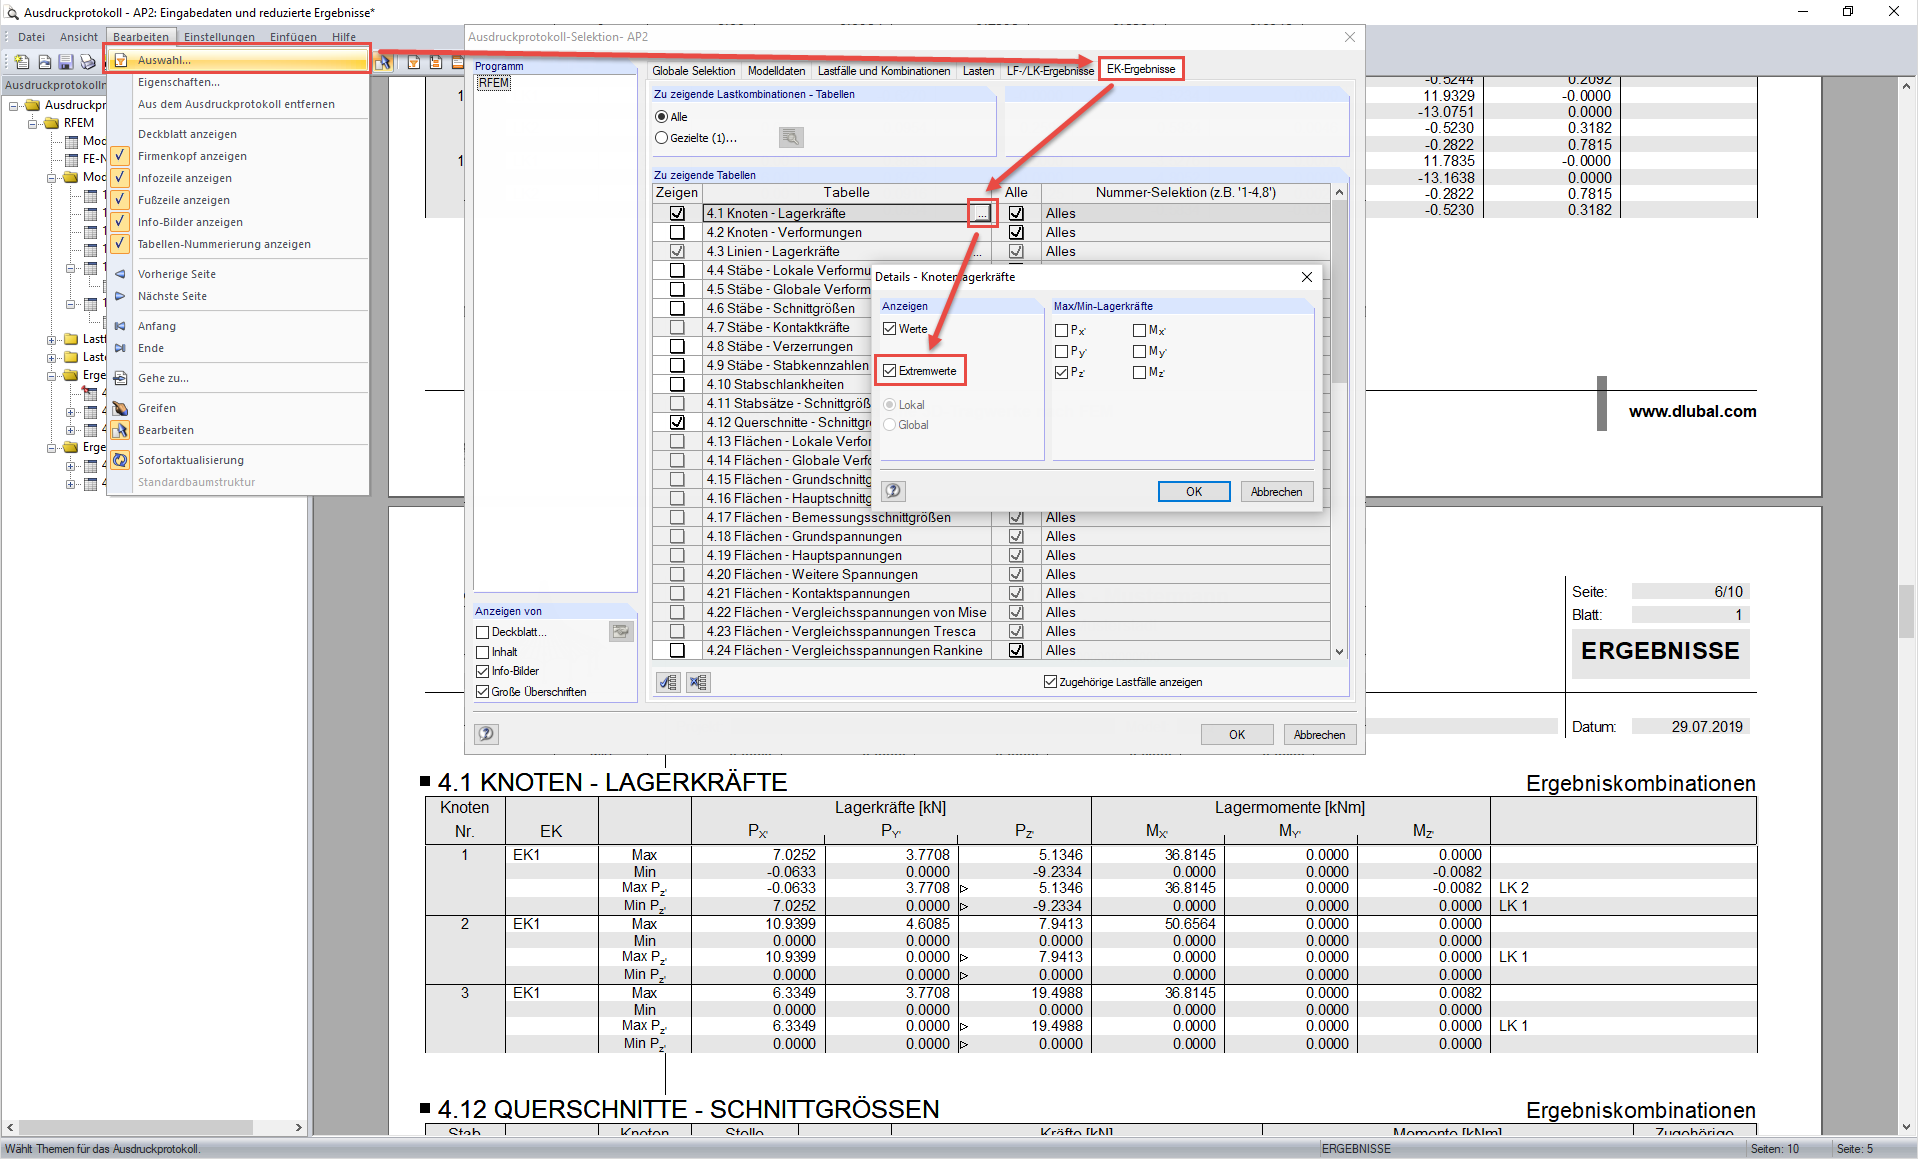Viewport: 1918px width, 1159px height.
Task: Toggle the Werte checkbox
Action: click(889, 329)
